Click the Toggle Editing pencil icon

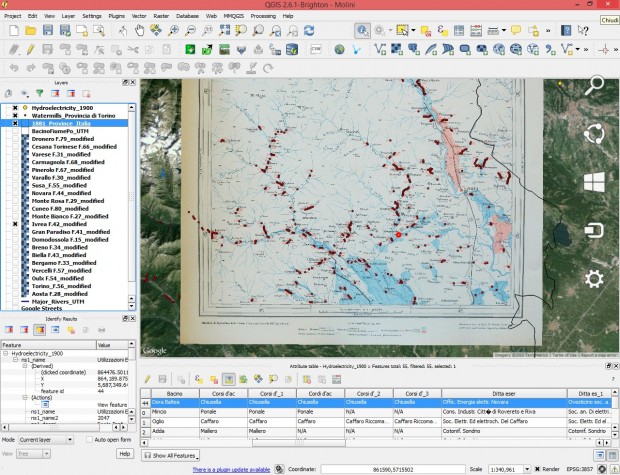click(x=30, y=49)
